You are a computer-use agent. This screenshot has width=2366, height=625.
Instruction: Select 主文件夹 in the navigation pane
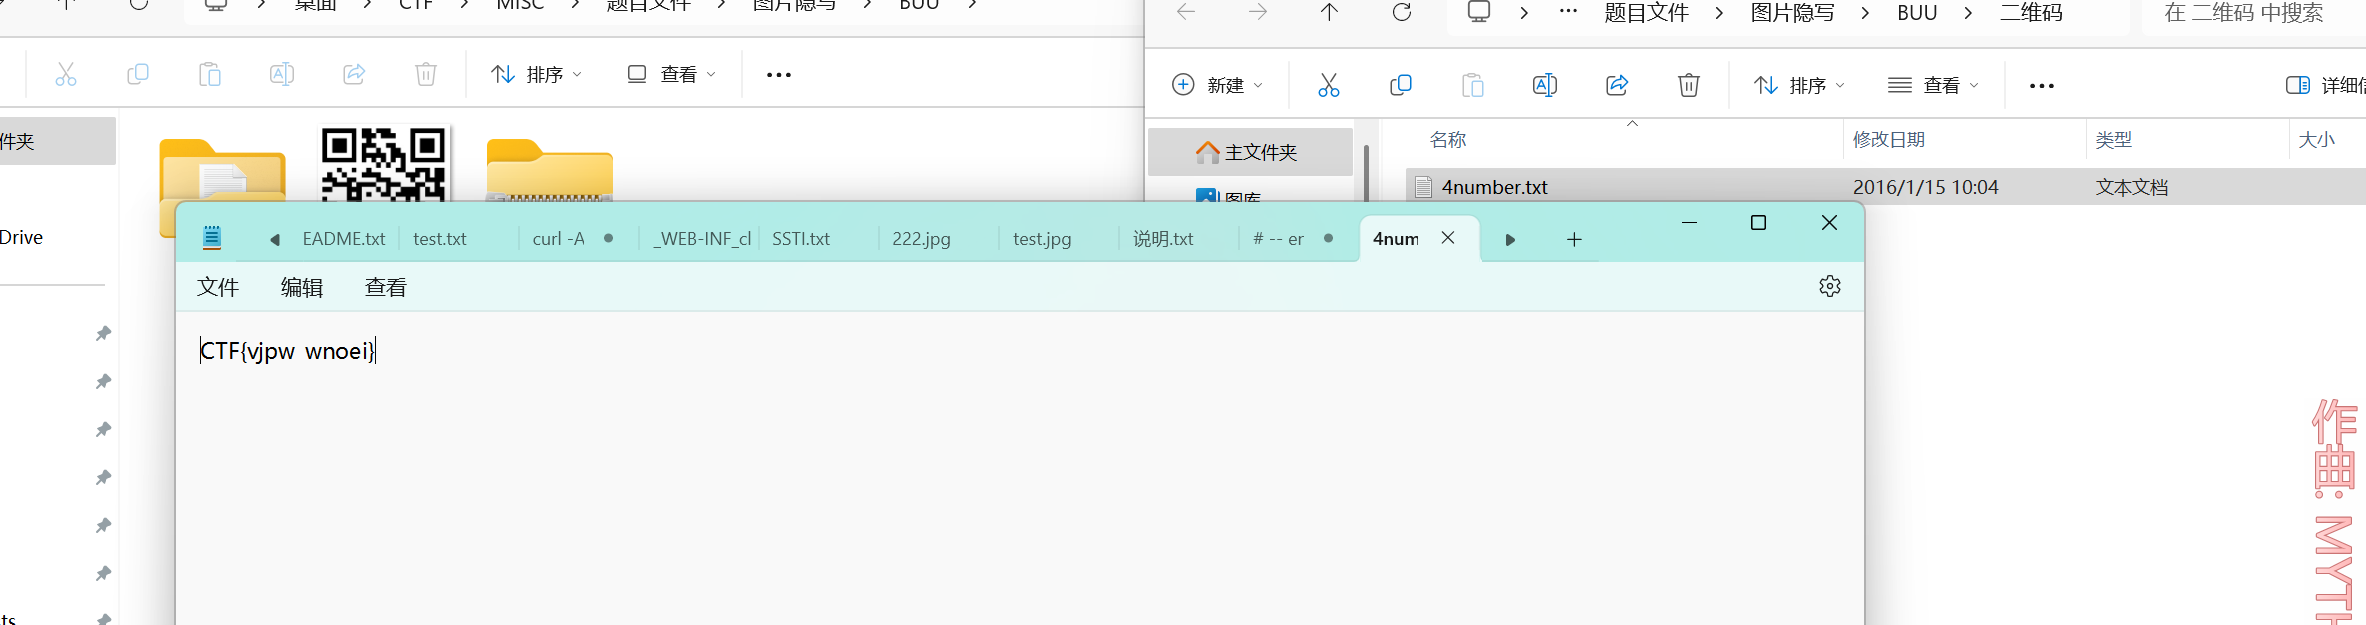(x=1249, y=152)
